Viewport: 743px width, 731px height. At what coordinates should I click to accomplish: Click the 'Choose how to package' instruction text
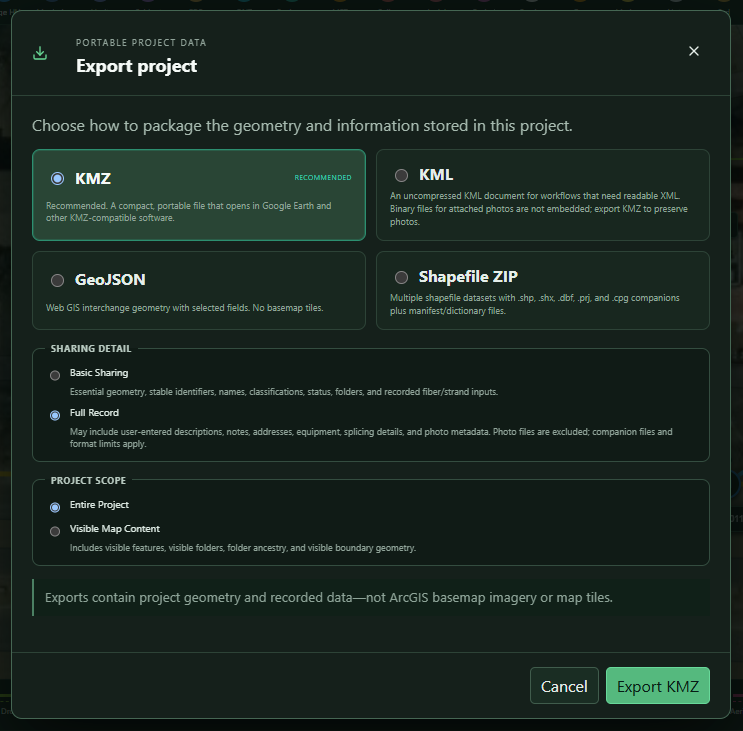(302, 126)
